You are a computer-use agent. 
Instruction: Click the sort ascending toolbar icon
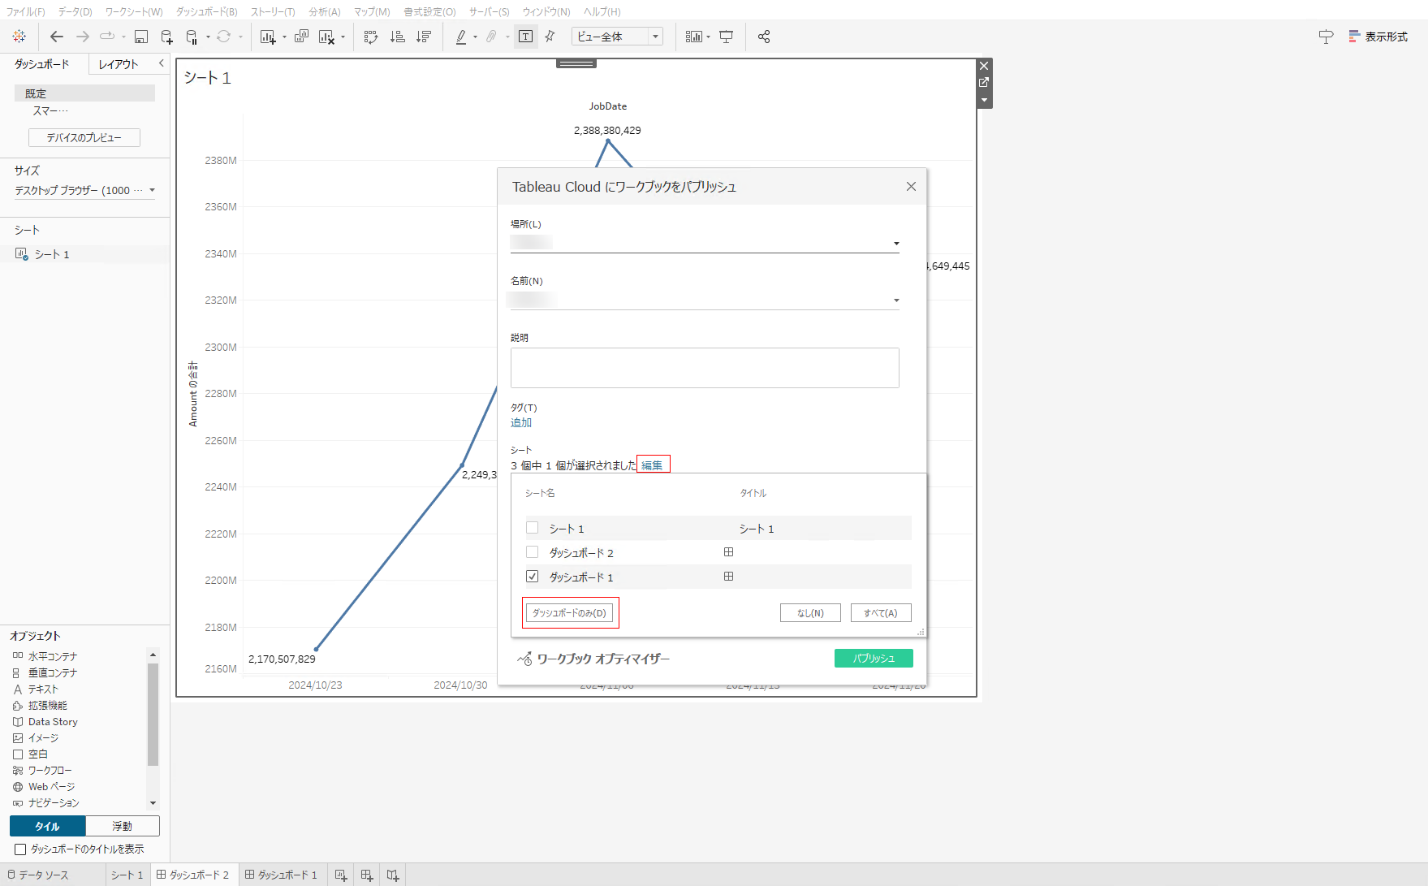[x=397, y=37]
